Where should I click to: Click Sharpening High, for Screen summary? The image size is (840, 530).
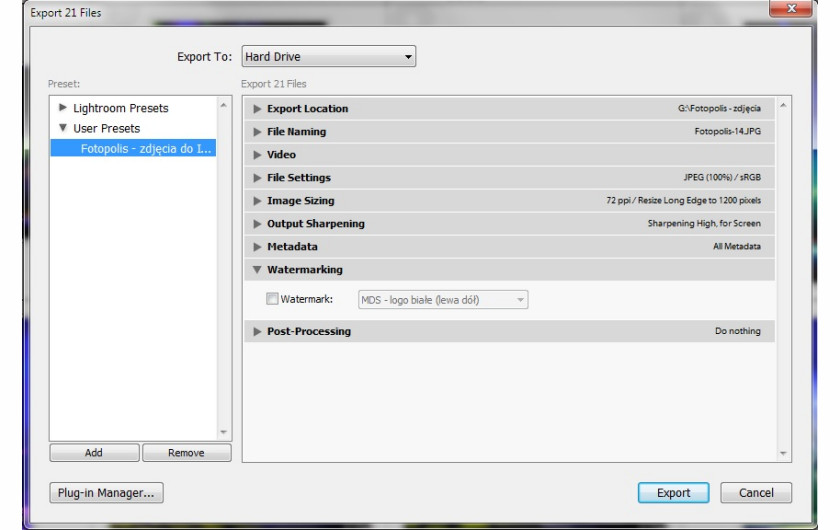[704, 223]
